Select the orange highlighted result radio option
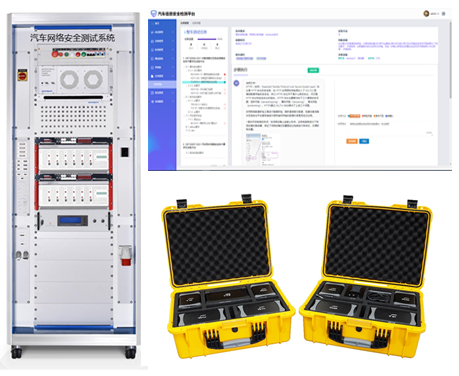The image size is (459, 376). [x=354, y=116]
